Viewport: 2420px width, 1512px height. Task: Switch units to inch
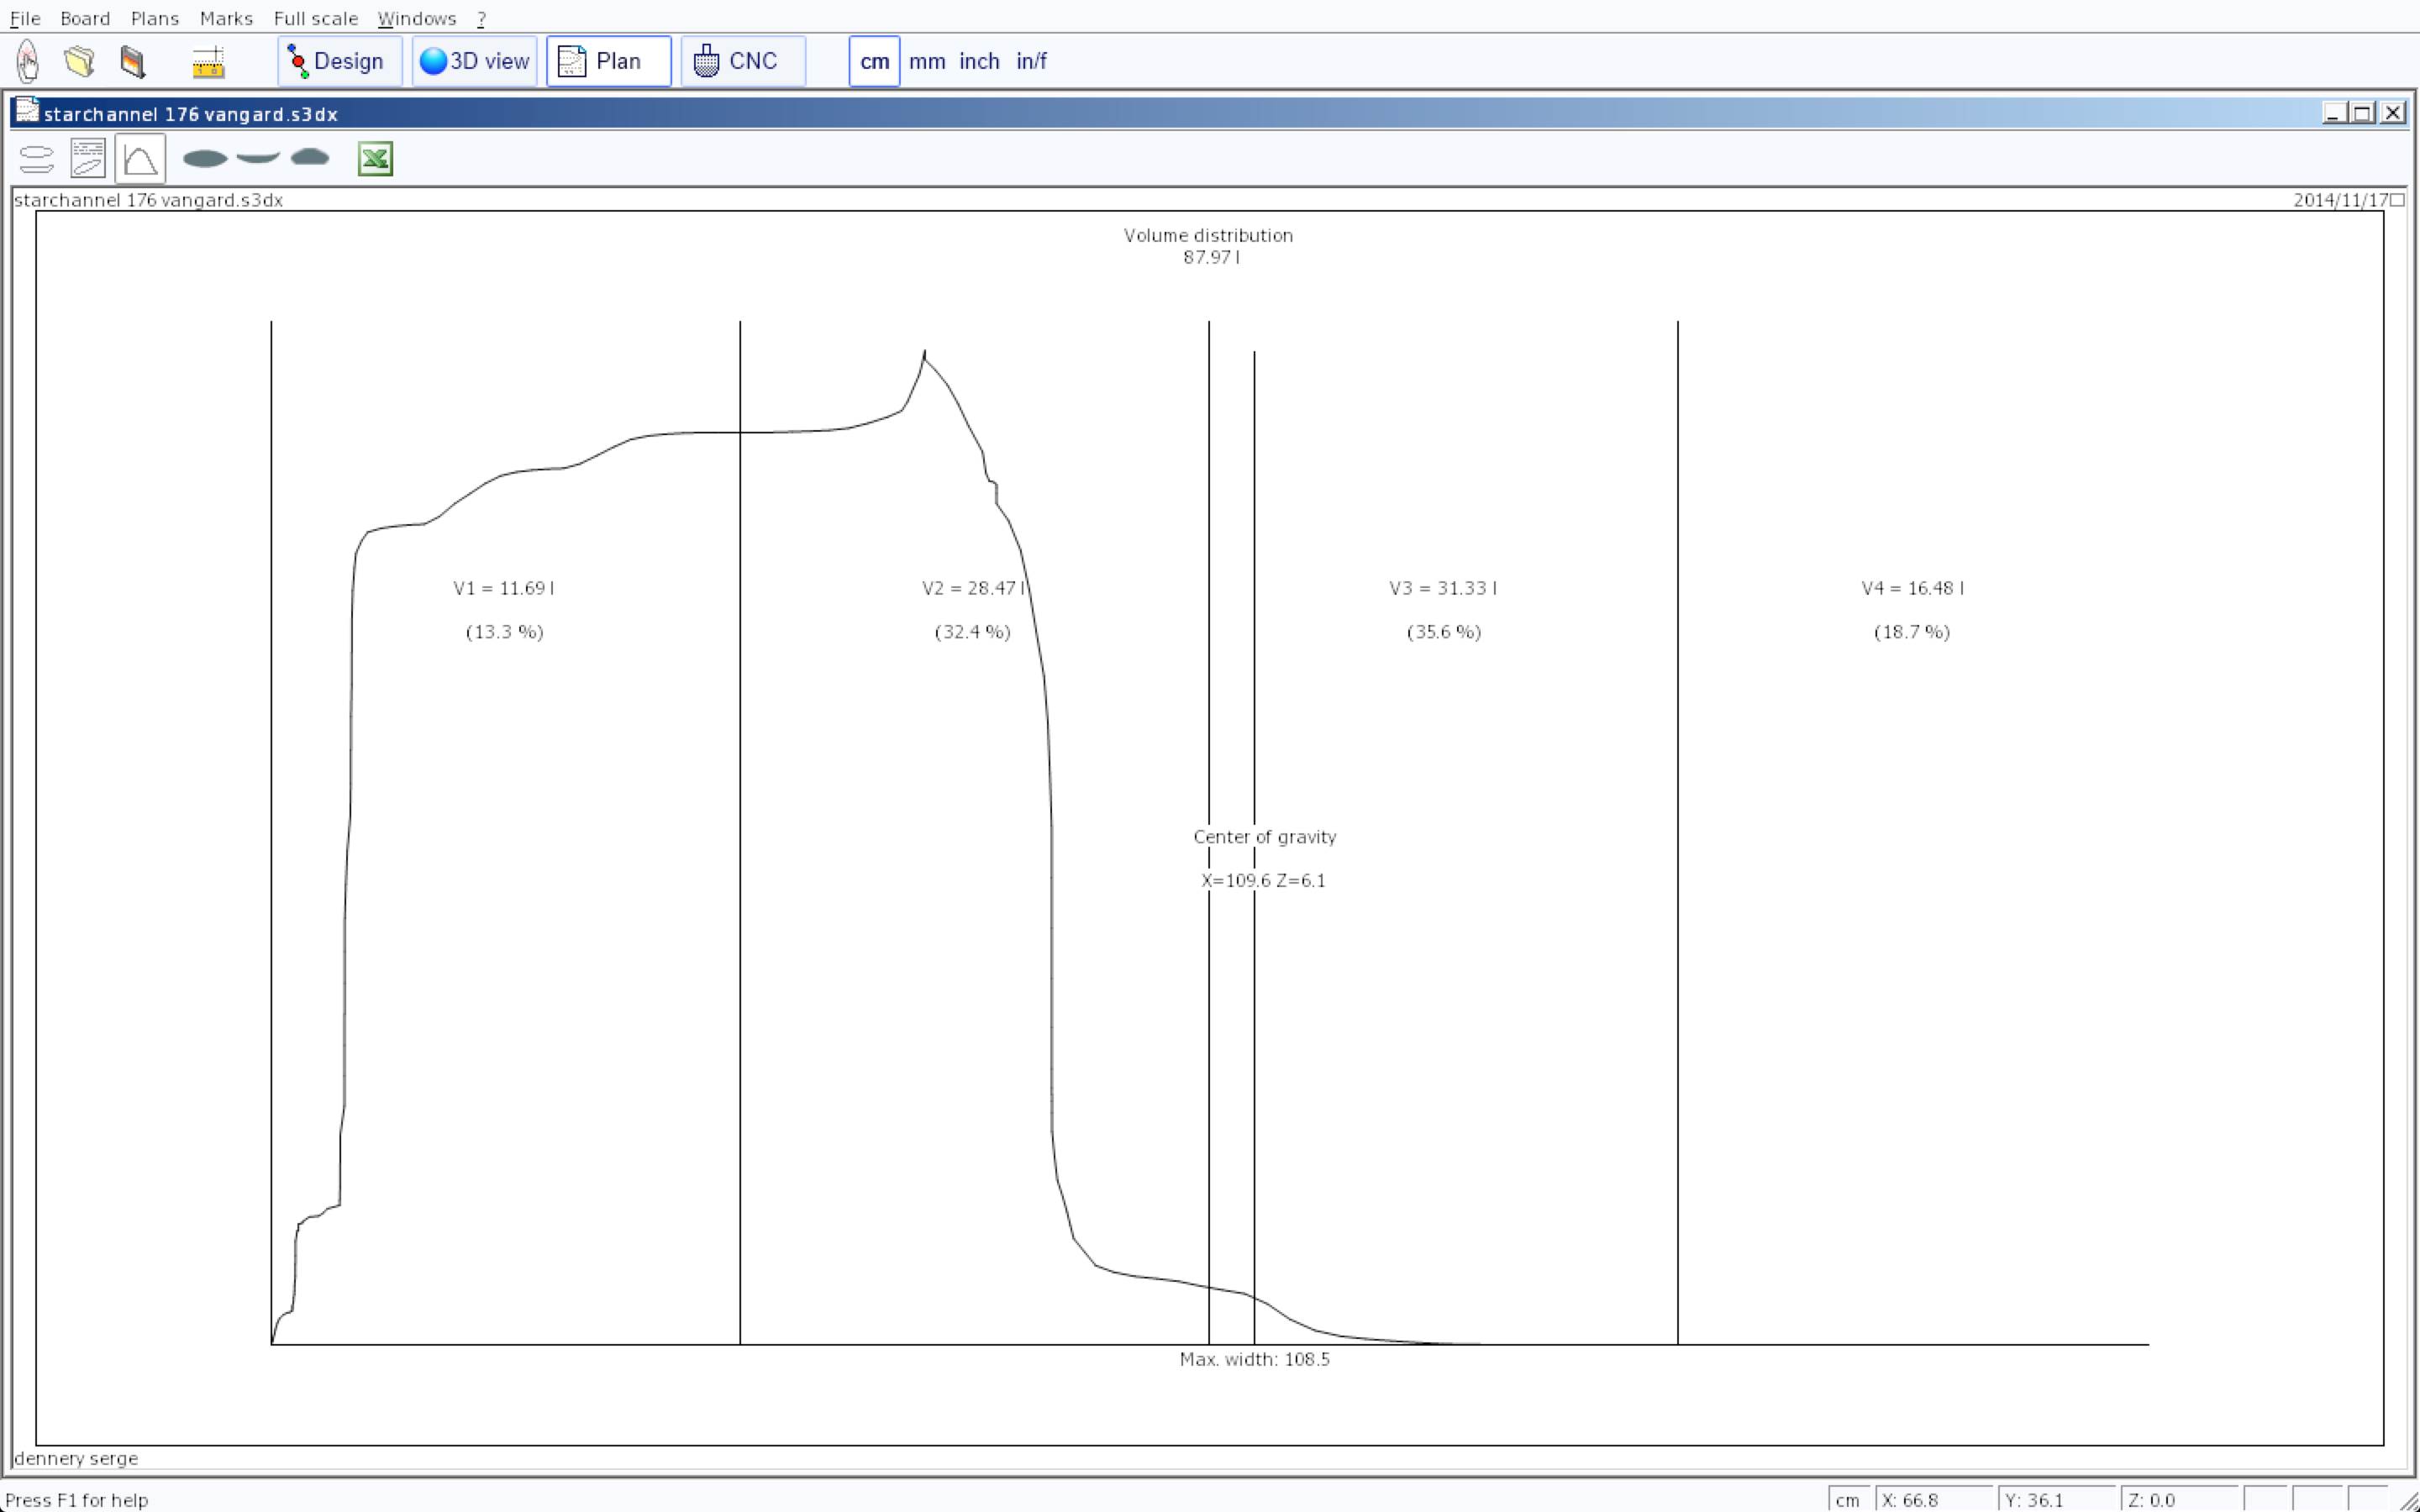(979, 61)
